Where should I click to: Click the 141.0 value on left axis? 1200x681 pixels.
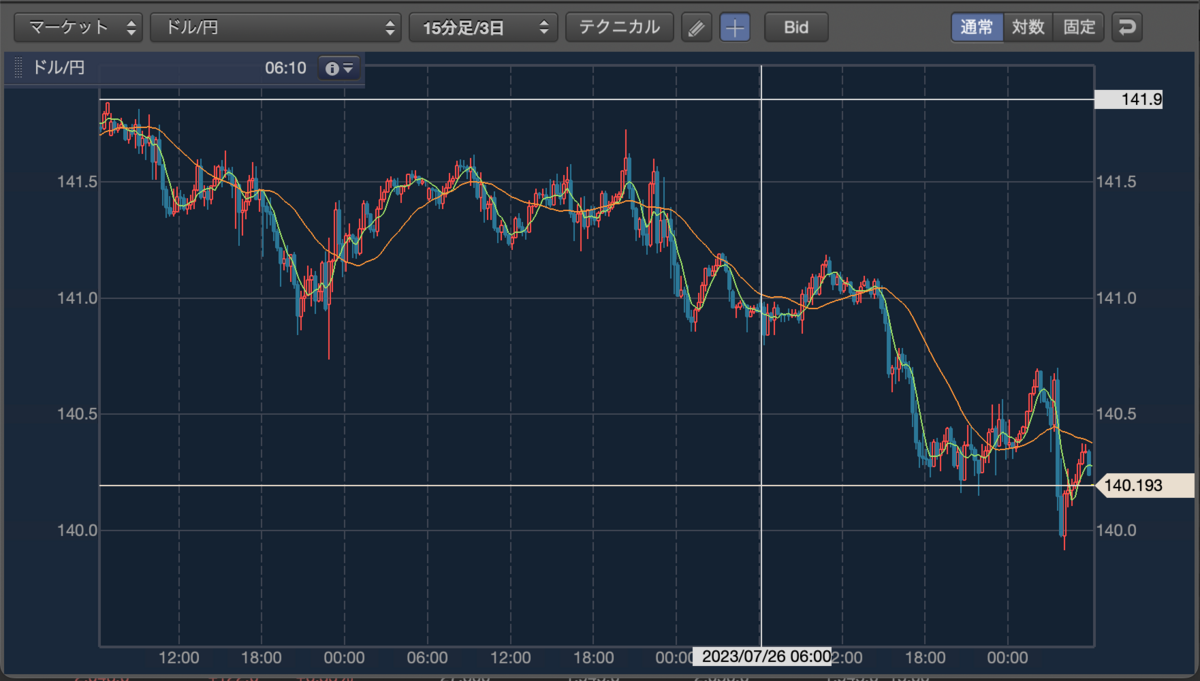(x=77, y=298)
